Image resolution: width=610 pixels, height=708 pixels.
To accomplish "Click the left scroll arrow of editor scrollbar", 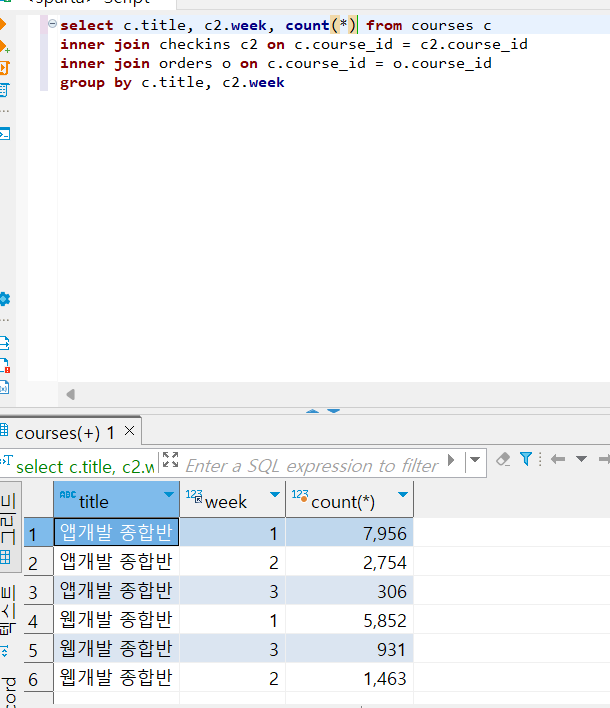I will (70, 395).
